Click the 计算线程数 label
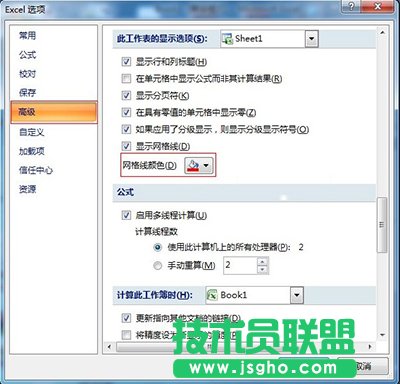The image size is (400, 384). [x=156, y=231]
